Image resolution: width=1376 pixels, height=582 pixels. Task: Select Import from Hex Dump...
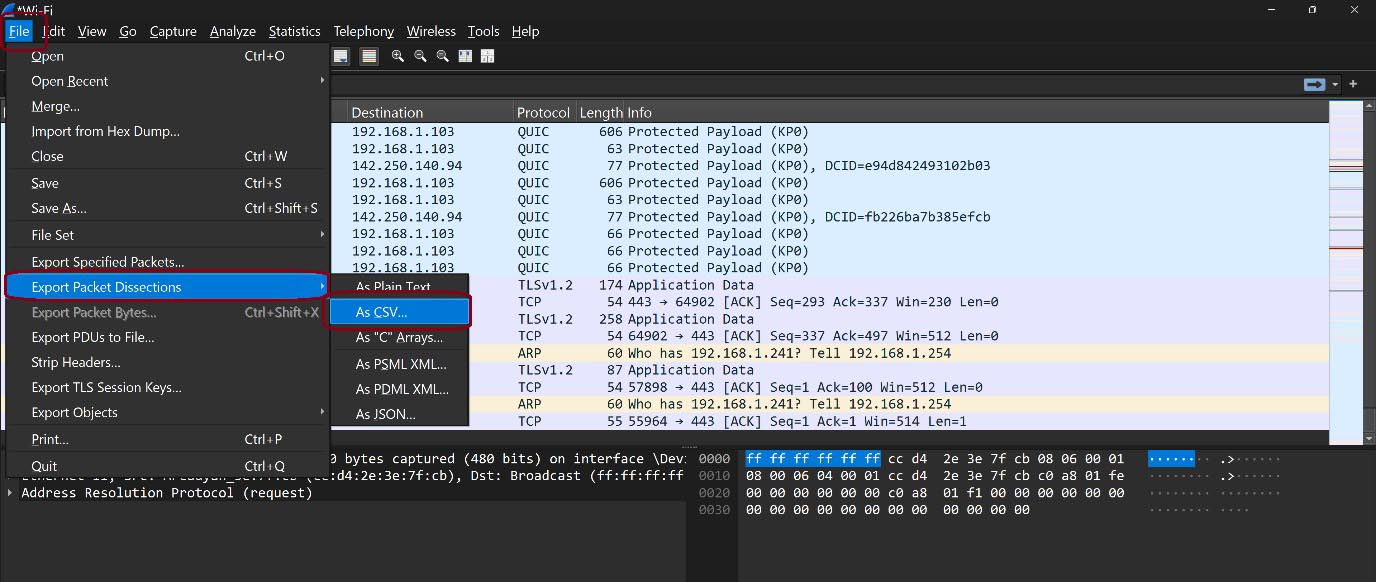point(168,131)
